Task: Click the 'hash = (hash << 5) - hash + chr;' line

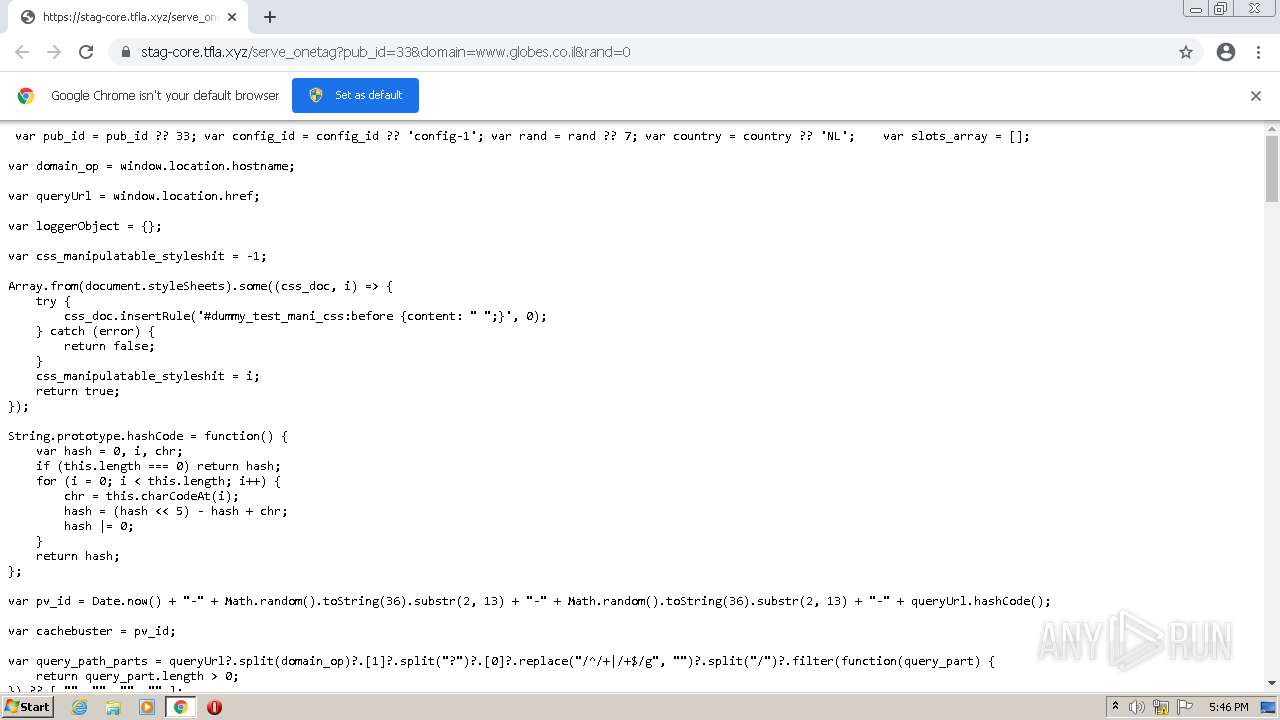Action: tap(176, 511)
